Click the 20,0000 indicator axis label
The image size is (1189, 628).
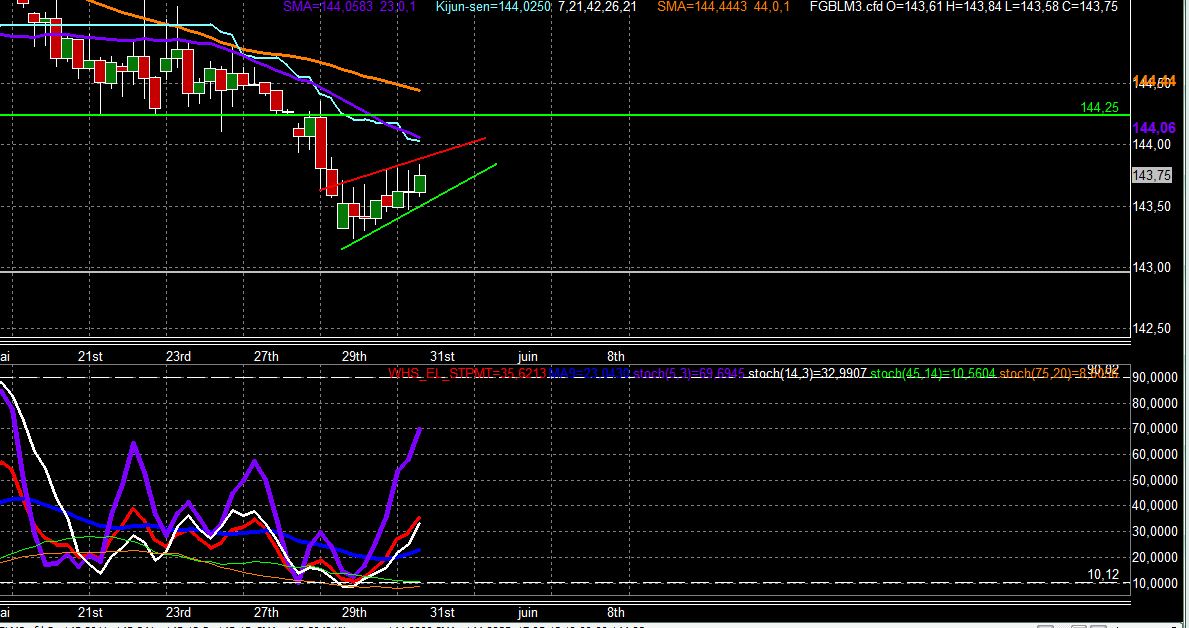coord(1156,557)
